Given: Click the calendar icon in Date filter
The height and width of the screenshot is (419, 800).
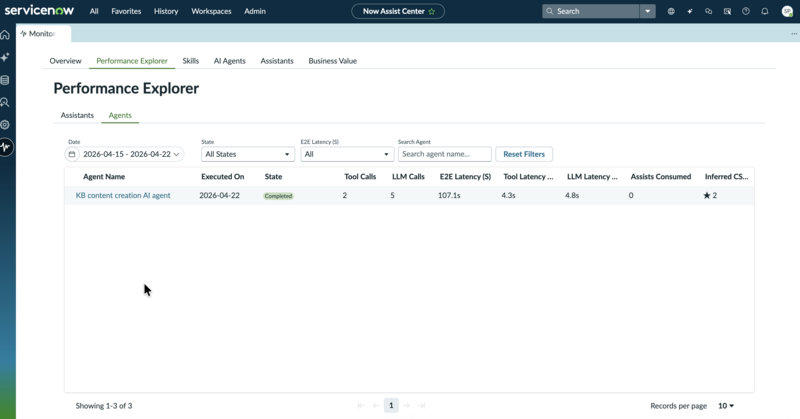Looking at the screenshot, I should coord(72,154).
